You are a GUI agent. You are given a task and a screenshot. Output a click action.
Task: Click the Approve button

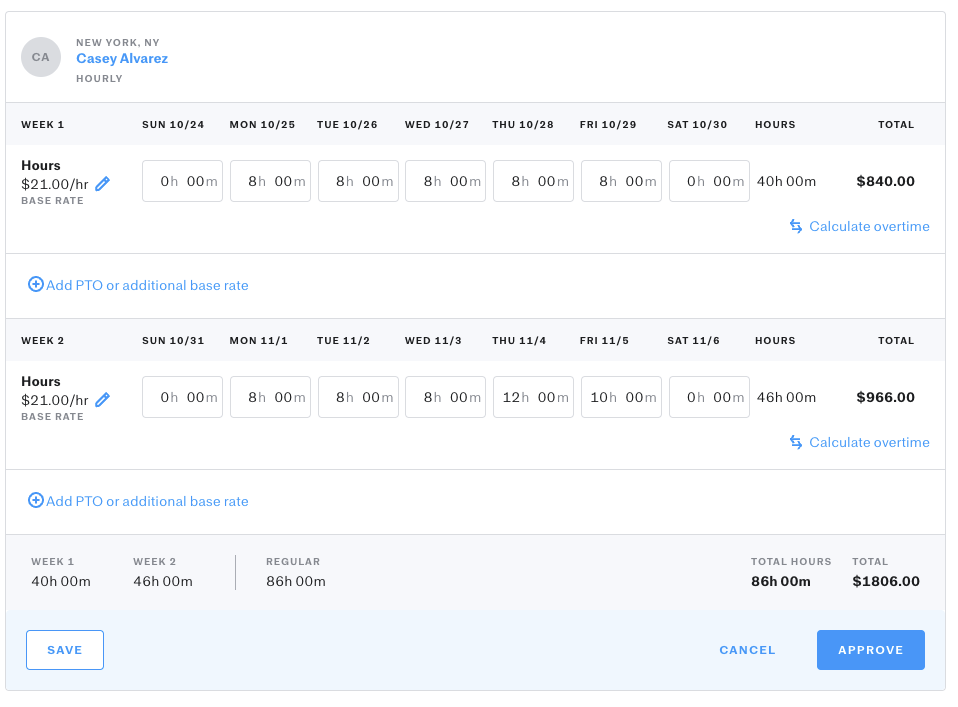870,650
